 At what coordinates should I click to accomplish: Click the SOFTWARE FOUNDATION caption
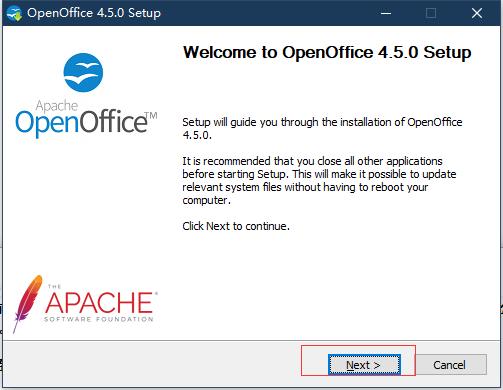pyautogui.click(x=99, y=319)
